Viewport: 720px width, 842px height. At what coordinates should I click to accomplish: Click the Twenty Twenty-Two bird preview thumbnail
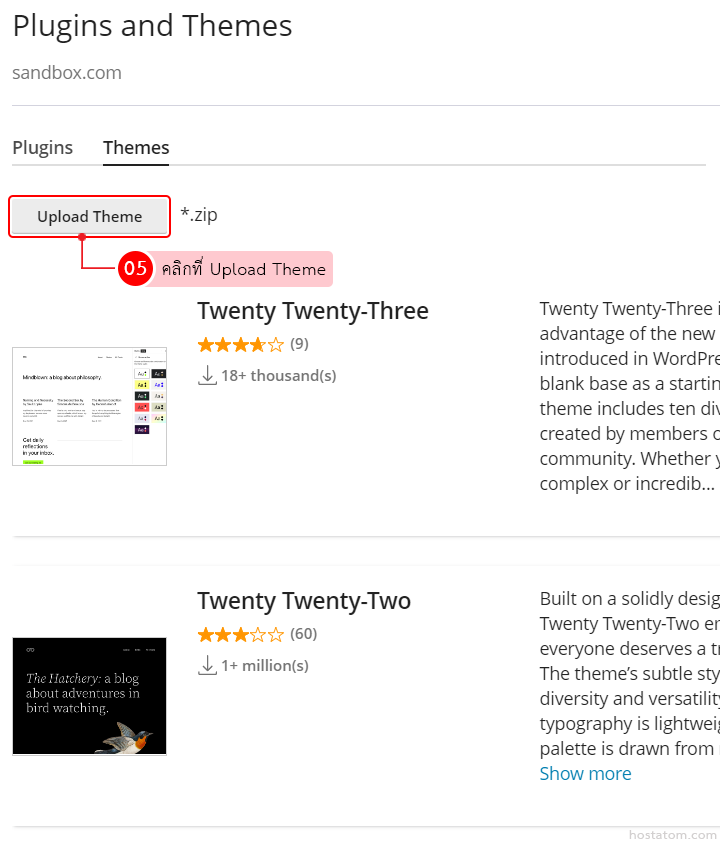click(89, 695)
